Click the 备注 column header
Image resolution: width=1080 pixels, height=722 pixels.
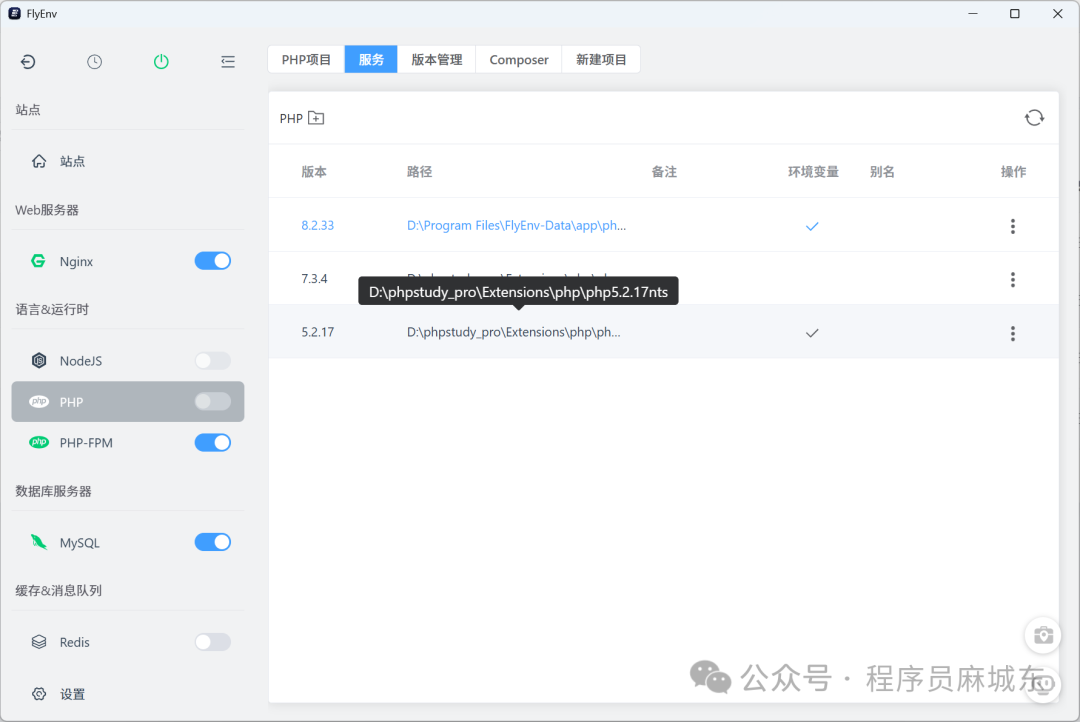(x=664, y=172)
